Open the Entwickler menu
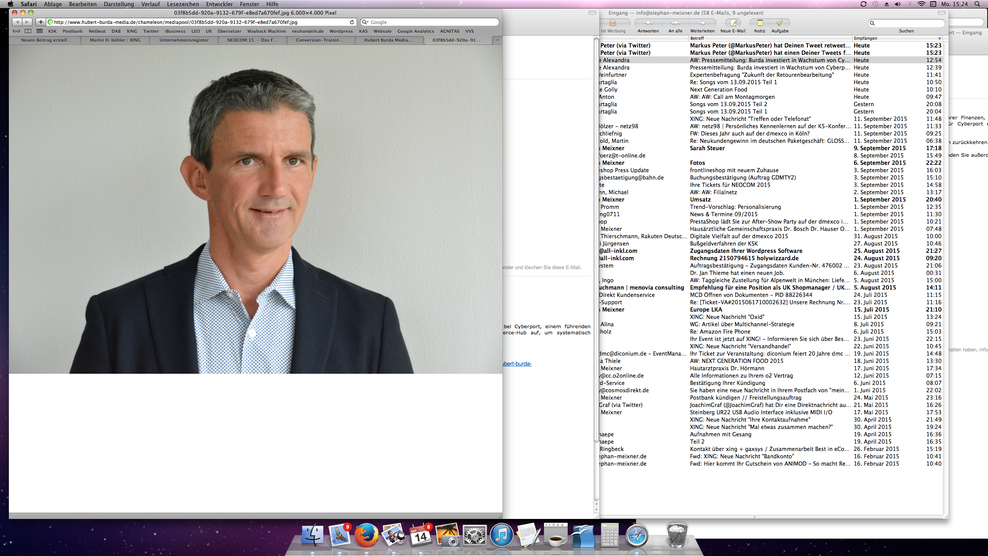This screenshot has height=556, width=988. click(219, 4)
